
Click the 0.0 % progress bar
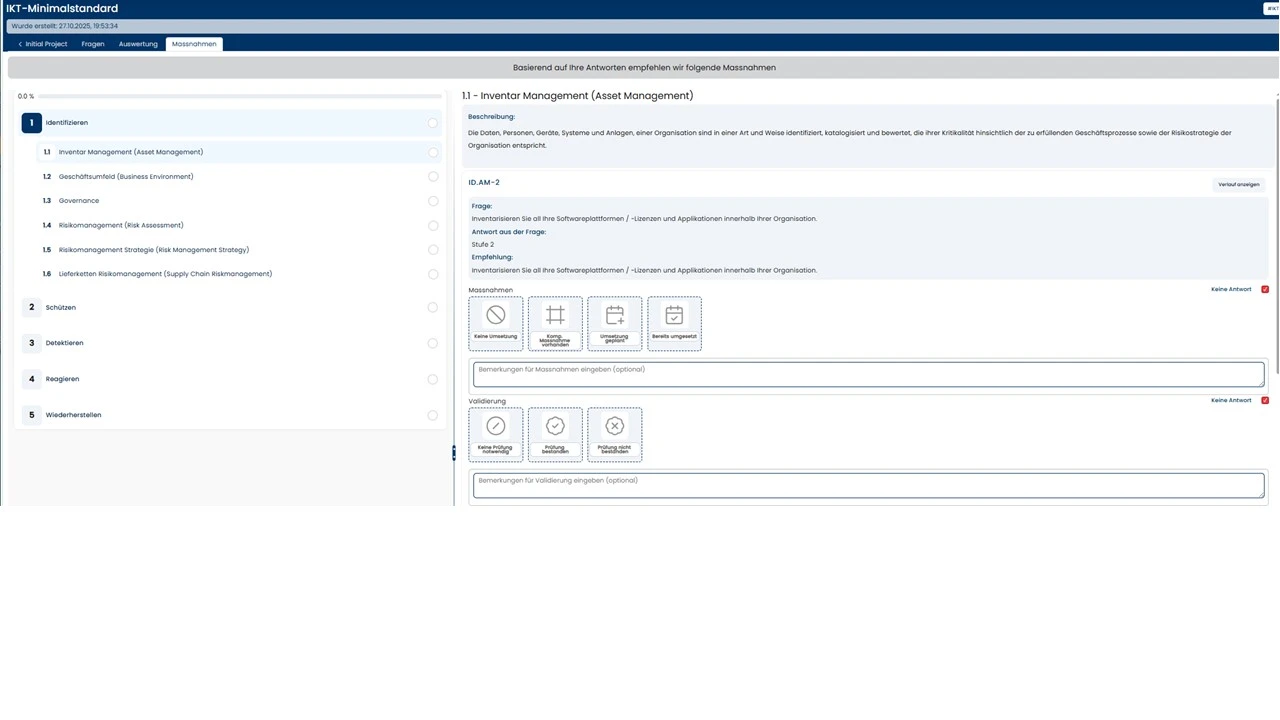(240, 97)
